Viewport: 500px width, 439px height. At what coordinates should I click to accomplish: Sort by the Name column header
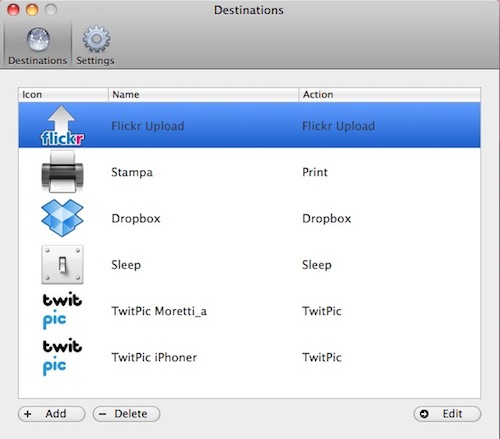[203, 95]
